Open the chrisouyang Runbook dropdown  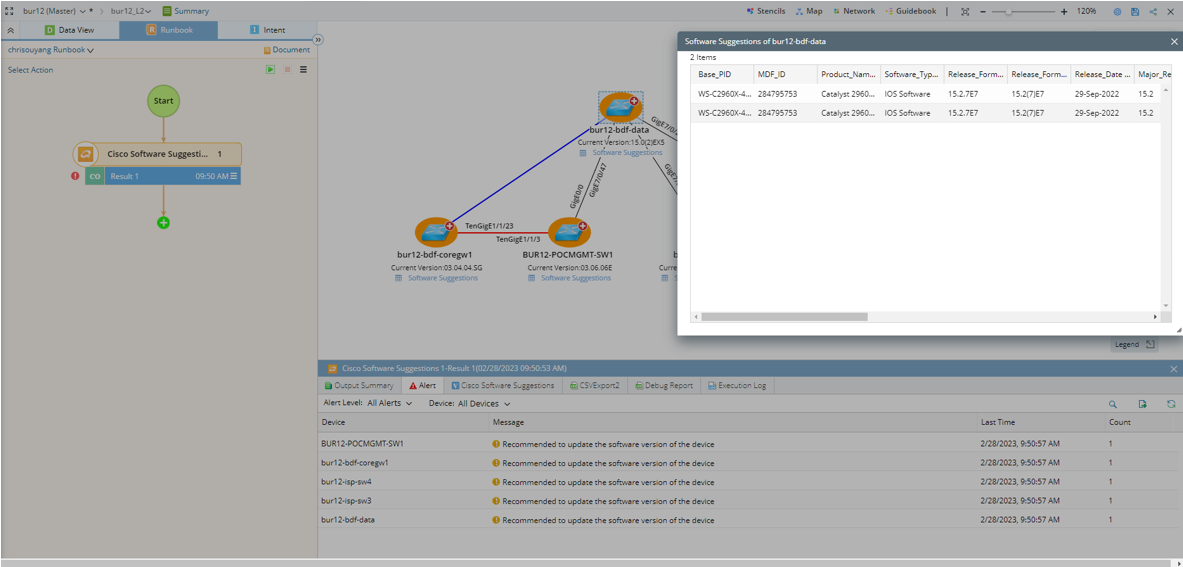coord(51,50)
